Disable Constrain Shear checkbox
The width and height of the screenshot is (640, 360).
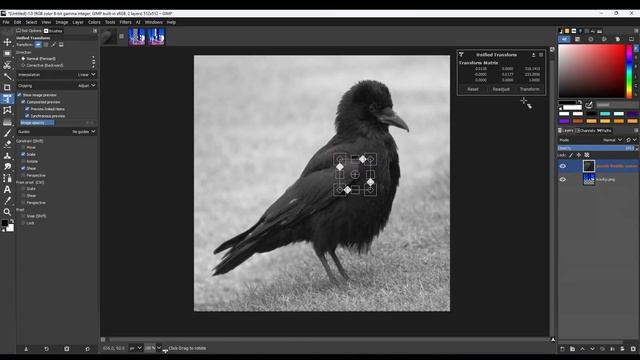point(23,168)
